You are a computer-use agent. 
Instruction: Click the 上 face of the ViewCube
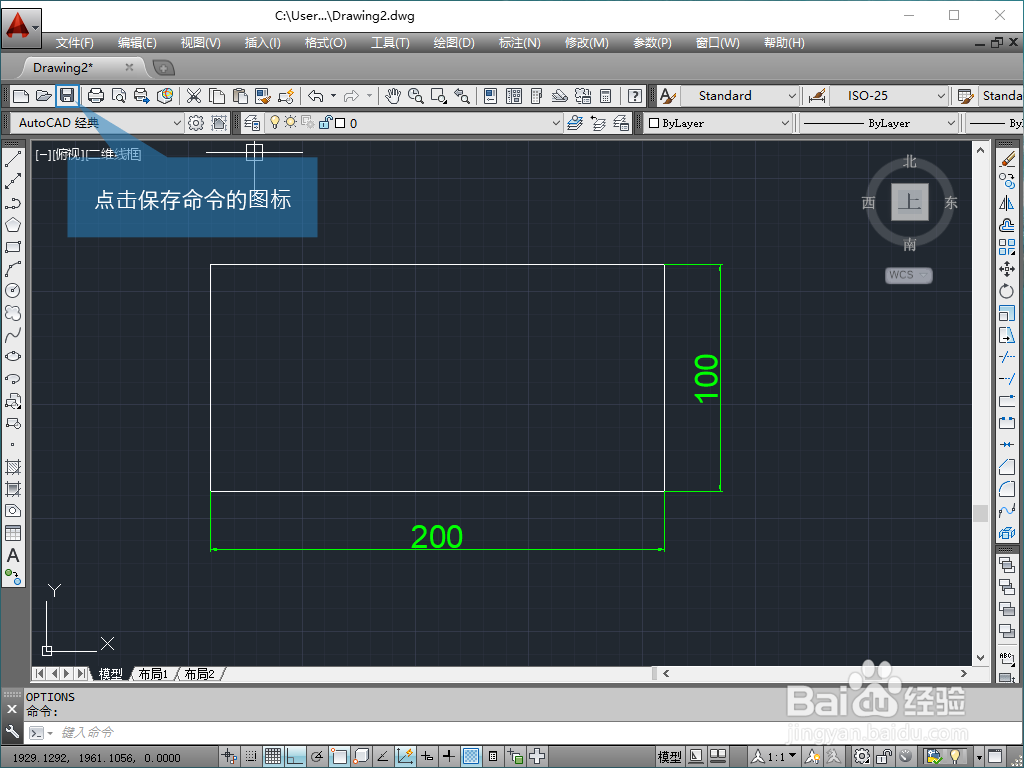point(910,202)
